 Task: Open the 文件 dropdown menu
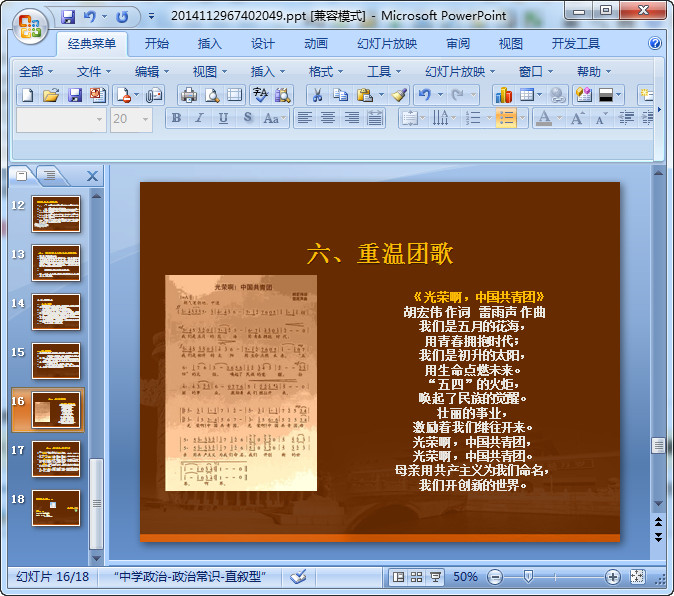click(94, 71)
